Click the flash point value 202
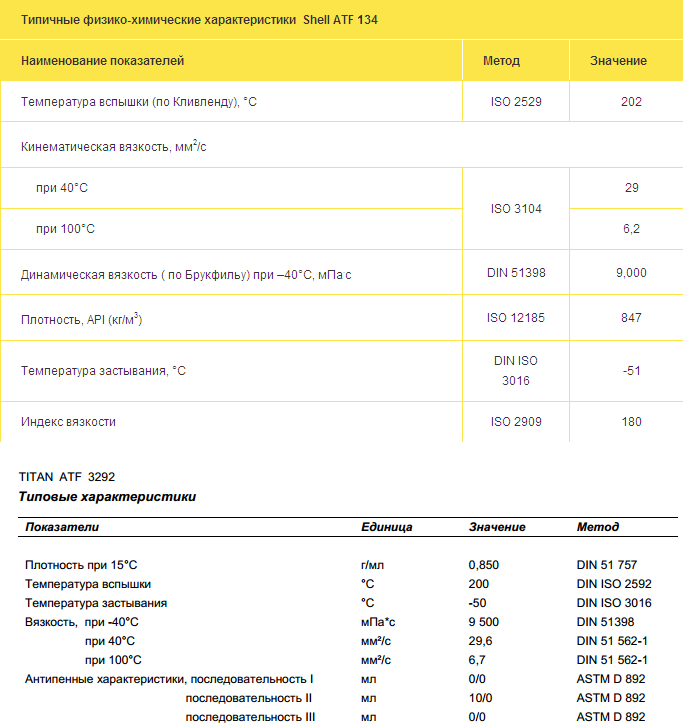This screenshot has height=724, width=683. [631, 102]
